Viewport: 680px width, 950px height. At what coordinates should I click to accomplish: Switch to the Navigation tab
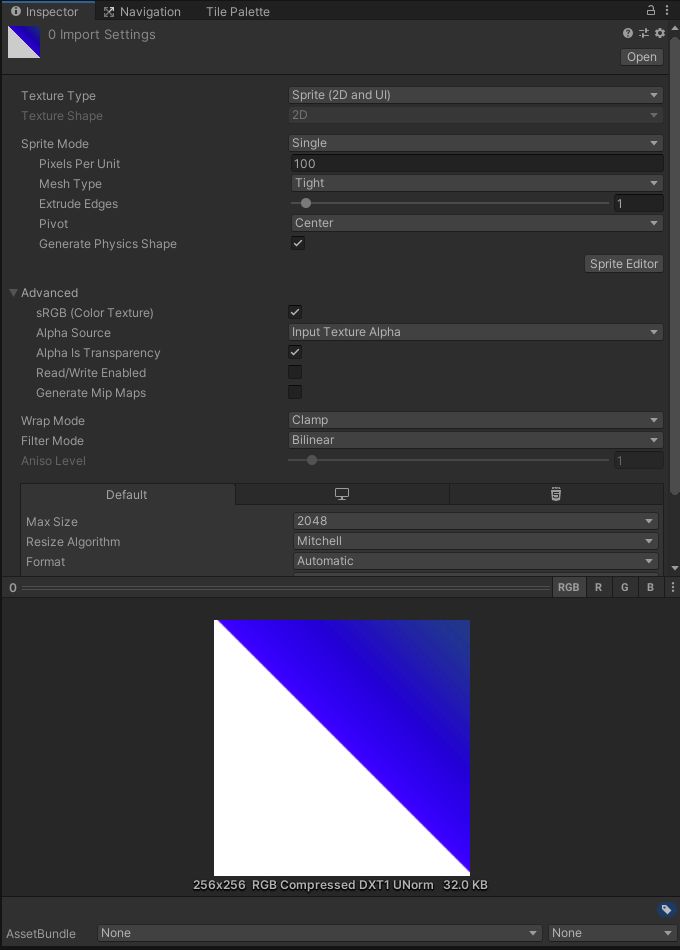[x=142, y=12]
